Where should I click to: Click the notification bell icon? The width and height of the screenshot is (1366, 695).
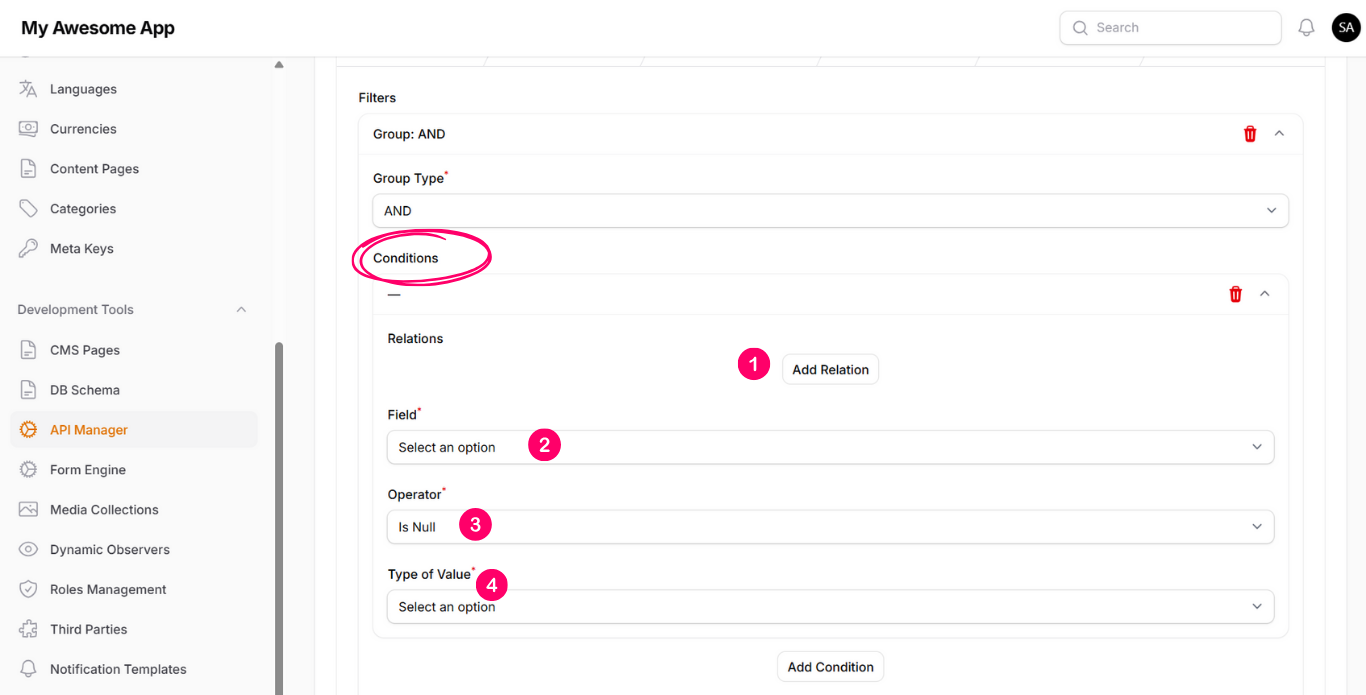(1306, 28)
